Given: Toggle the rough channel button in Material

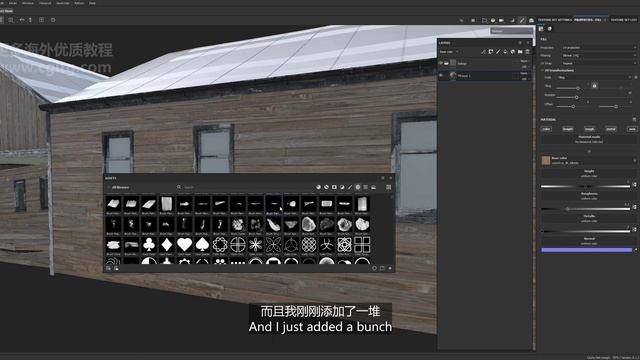Looking at the screenshot, I should click(x=589, y=129).
